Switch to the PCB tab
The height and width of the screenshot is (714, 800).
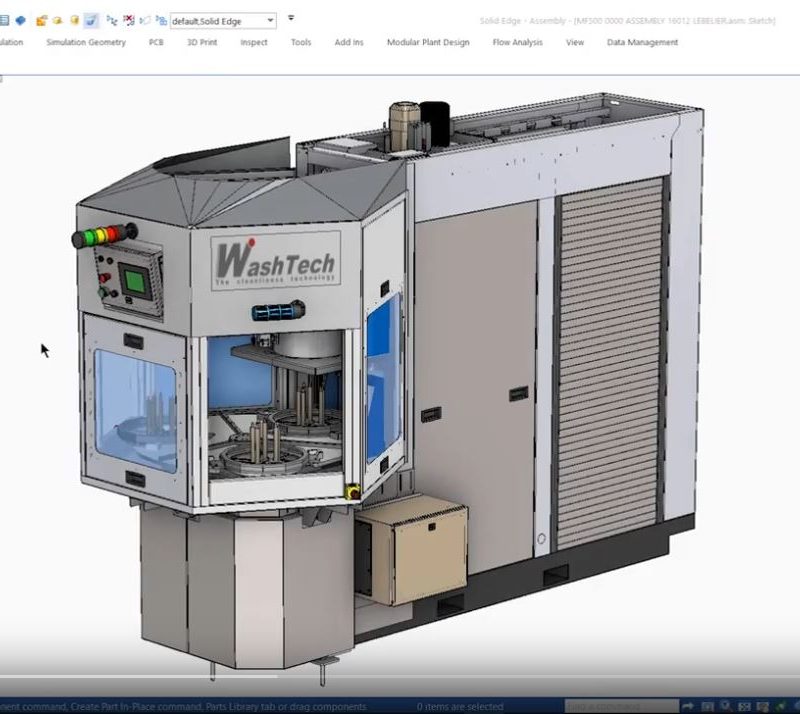(156, 42)
